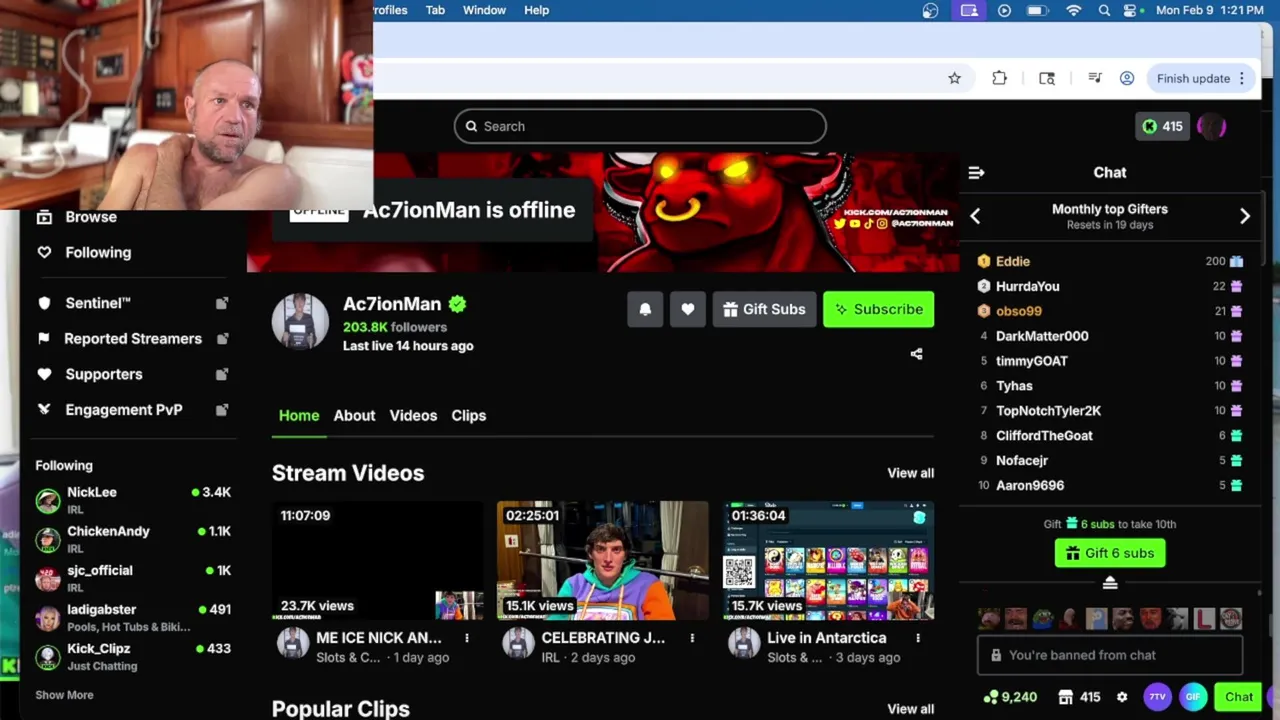Go to next leaderboard with the right chevron

[1245, 216]
